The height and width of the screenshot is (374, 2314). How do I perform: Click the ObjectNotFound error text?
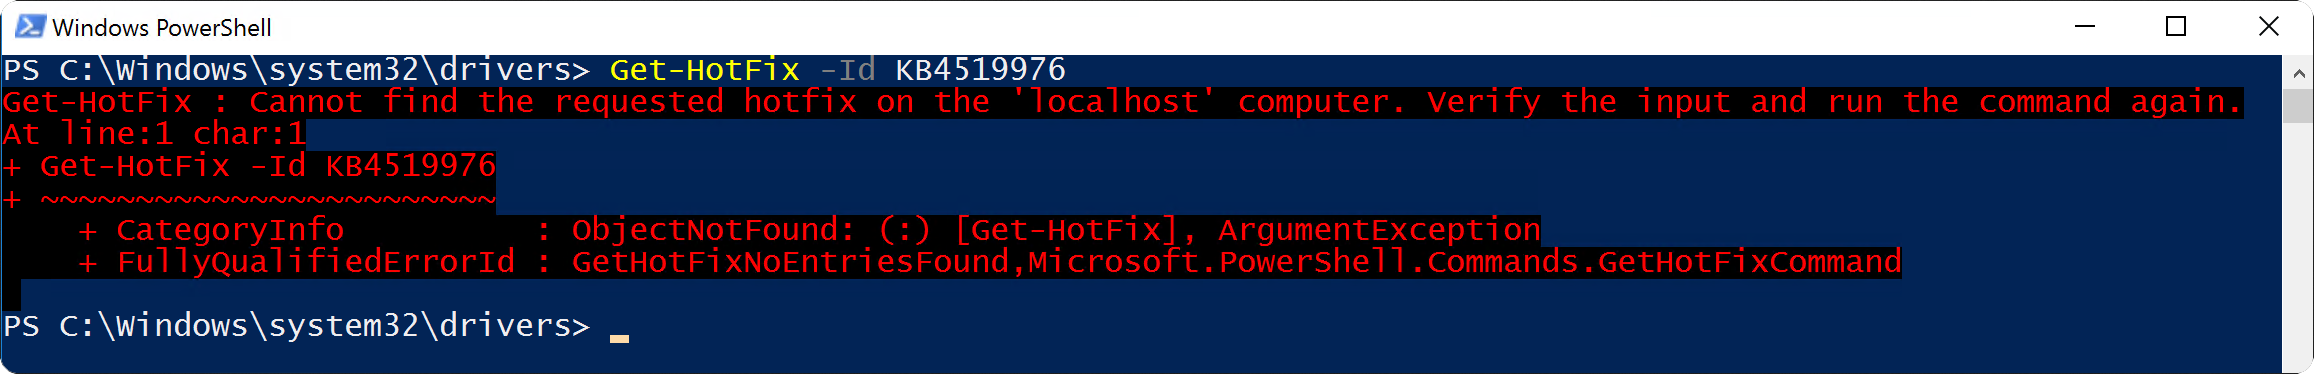(714, 230)
